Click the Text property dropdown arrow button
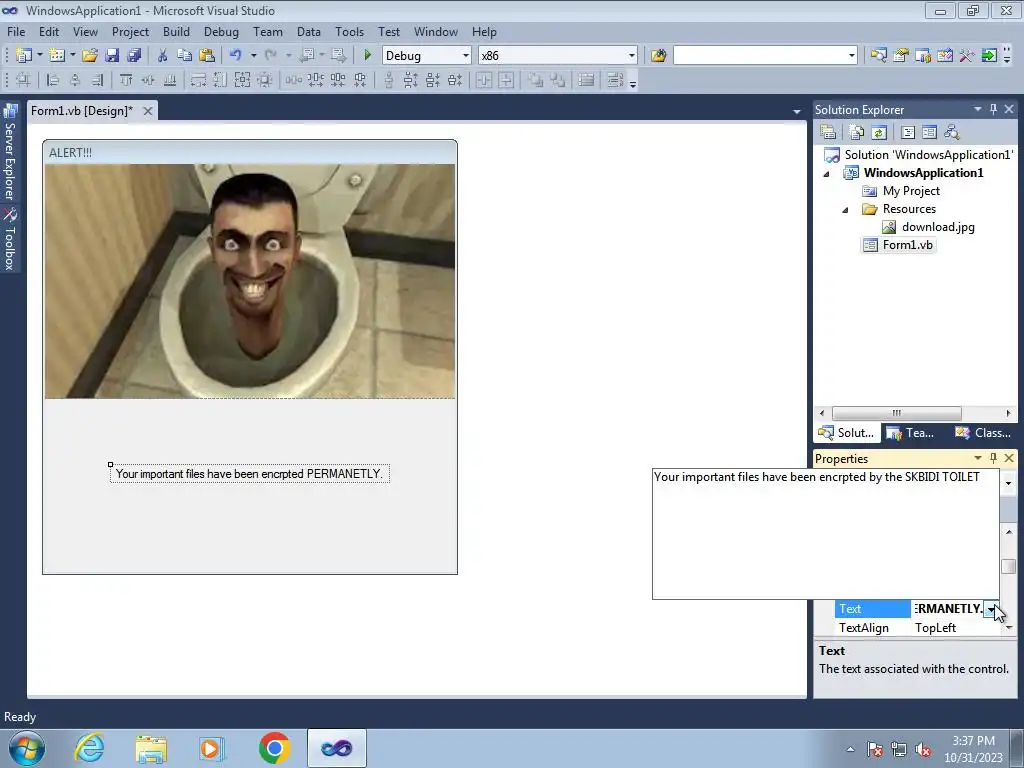Viewport: 1024px width, 768px height. 991,609
